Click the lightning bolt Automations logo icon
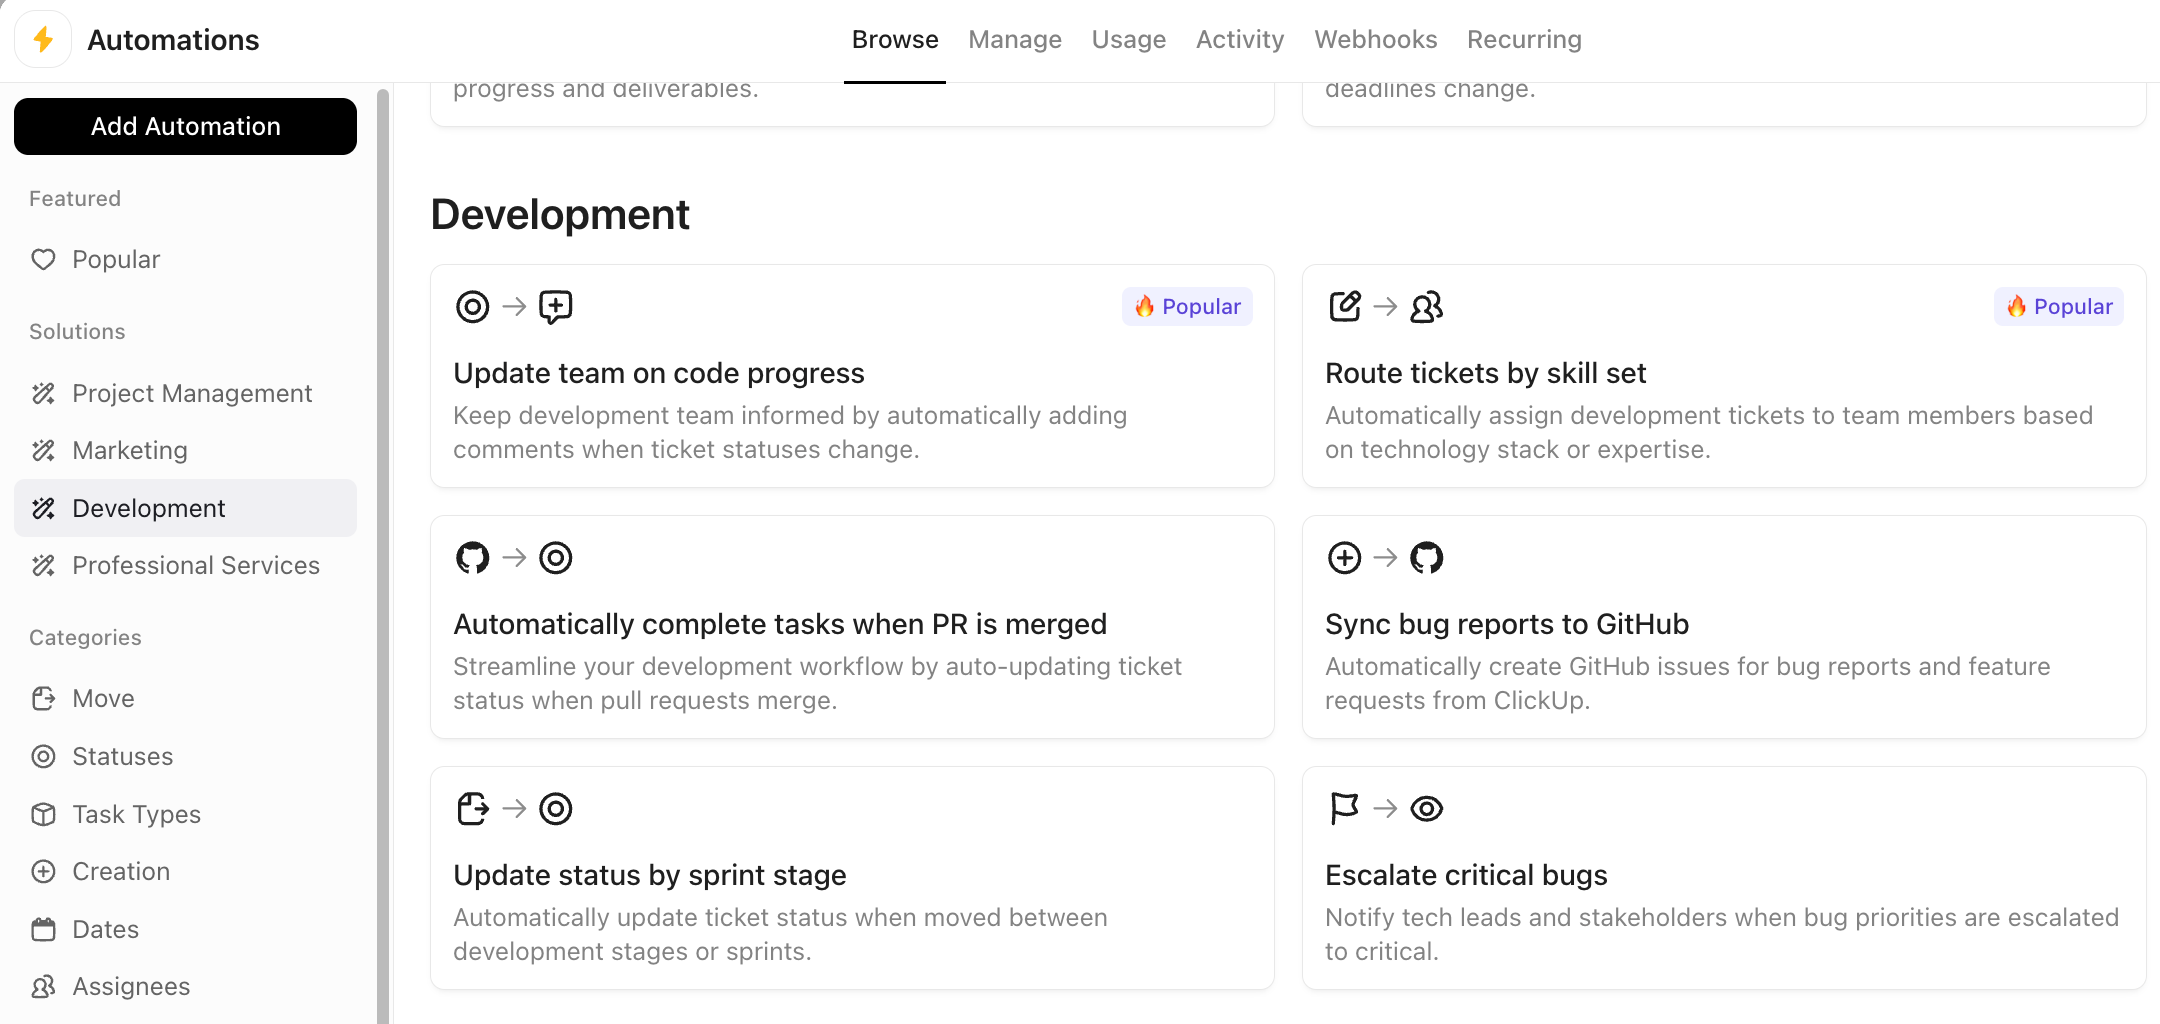The width and height of the screenshot is (2160, 1024). click(43, 39)
